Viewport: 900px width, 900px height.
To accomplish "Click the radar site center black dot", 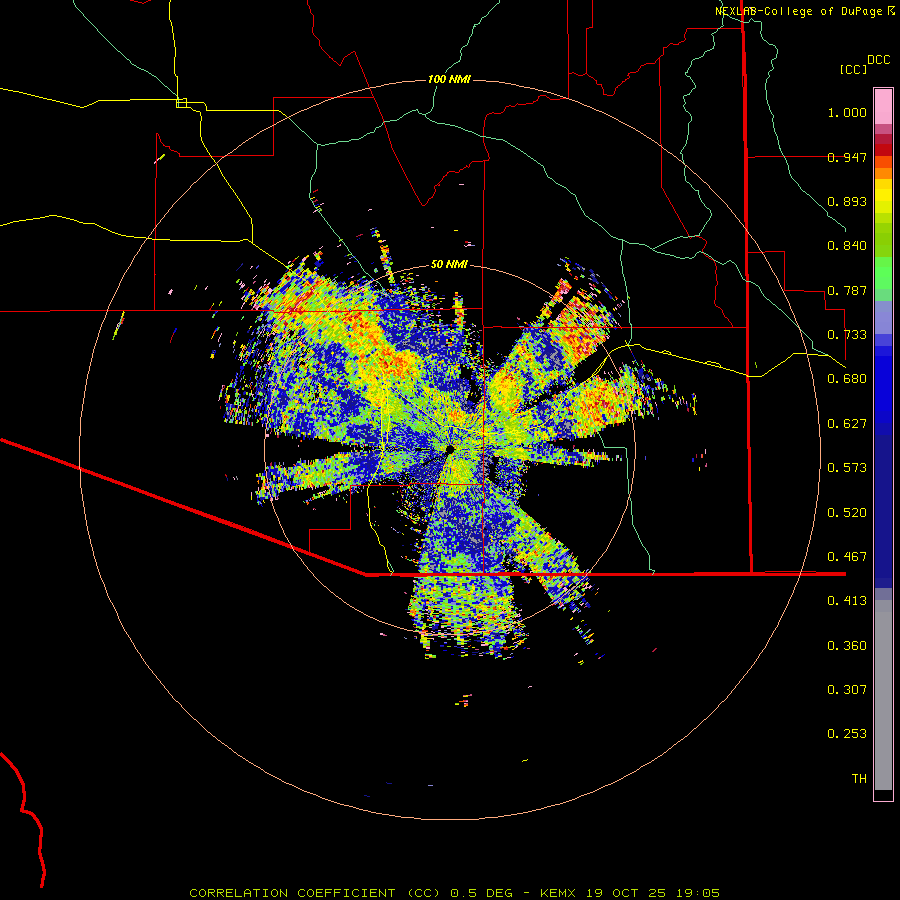I will [449, 449].
